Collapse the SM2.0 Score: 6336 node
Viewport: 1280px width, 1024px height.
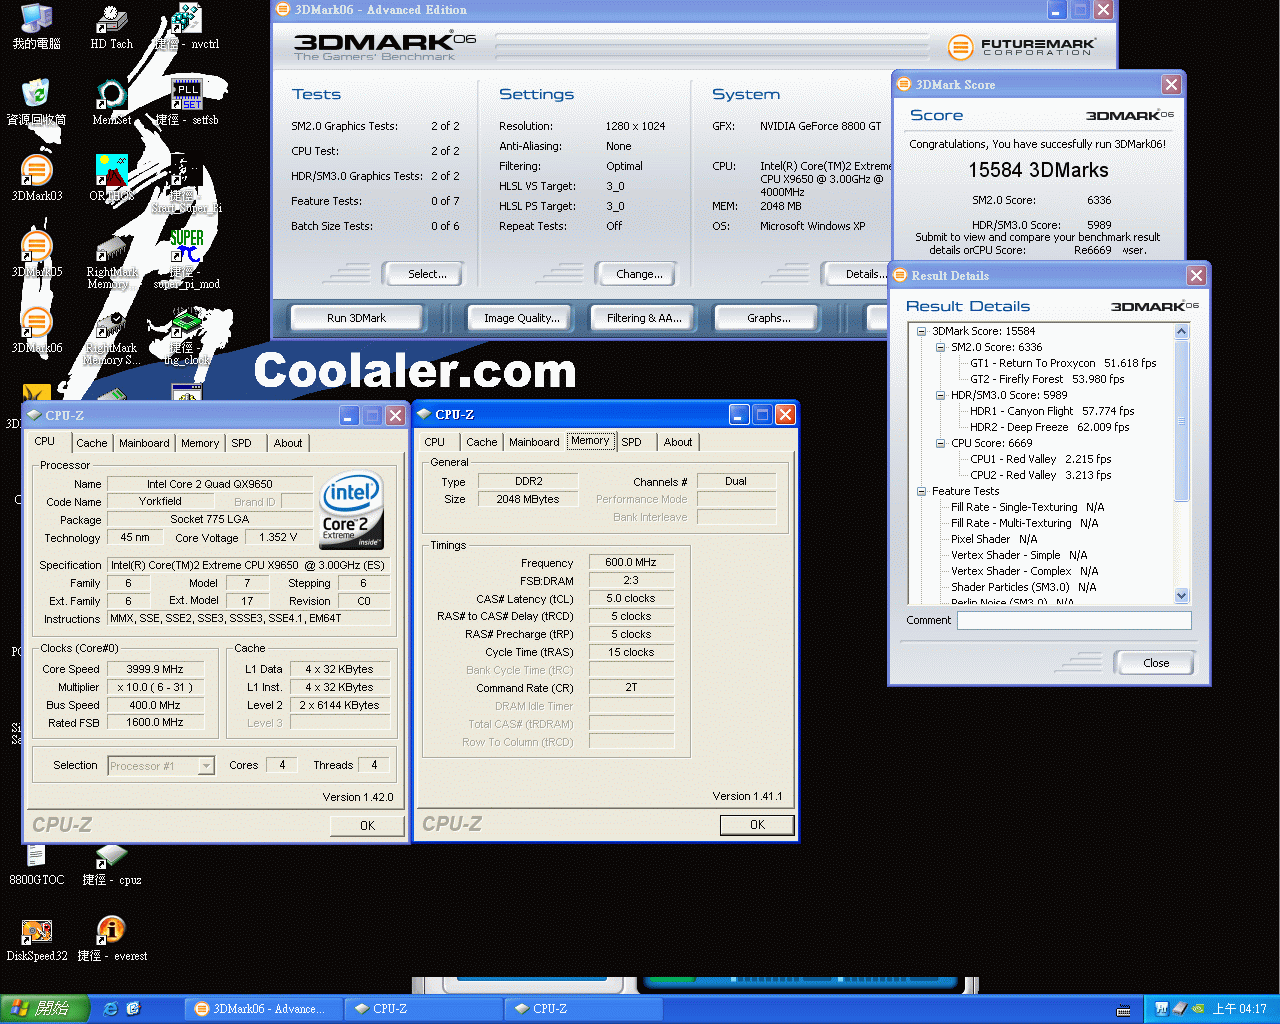(940, 347)
